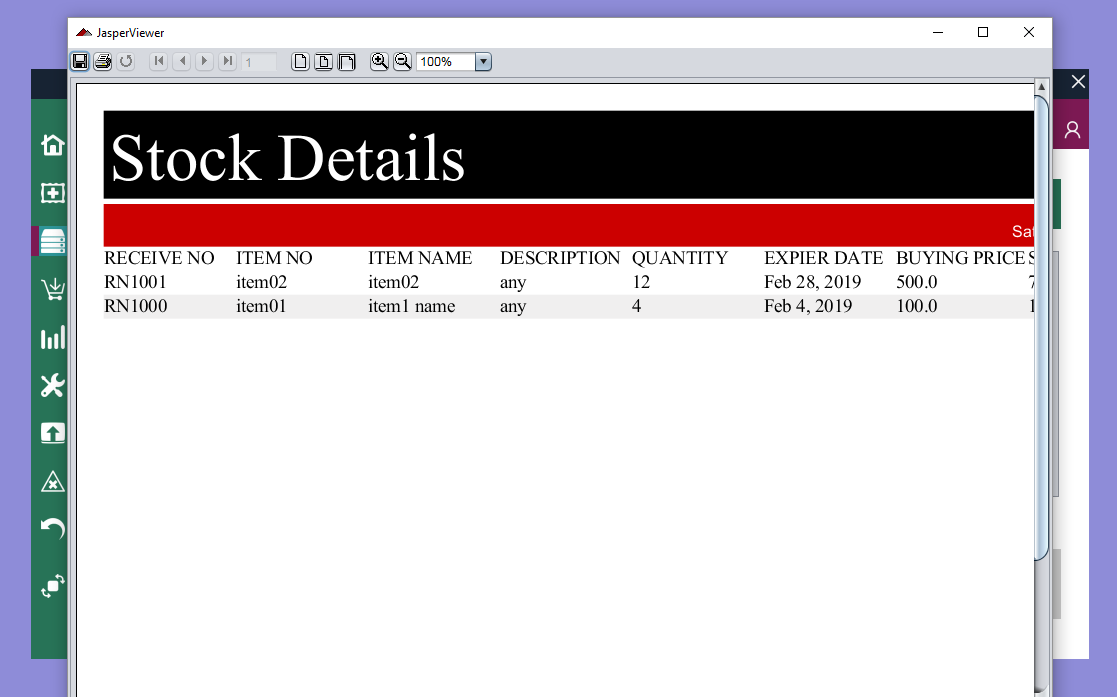
Task: Zoom out of the report
Action: 402,61
